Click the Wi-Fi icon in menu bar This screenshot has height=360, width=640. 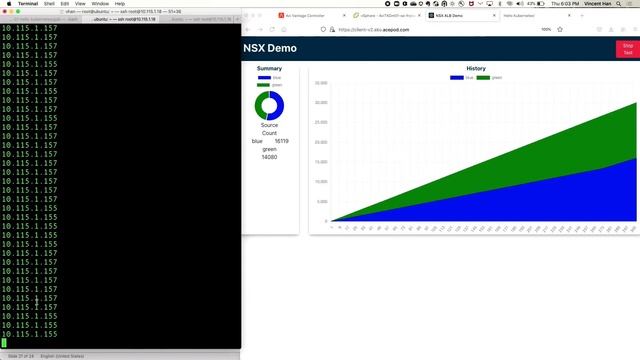pyautogui.click(x=510, y=4)
